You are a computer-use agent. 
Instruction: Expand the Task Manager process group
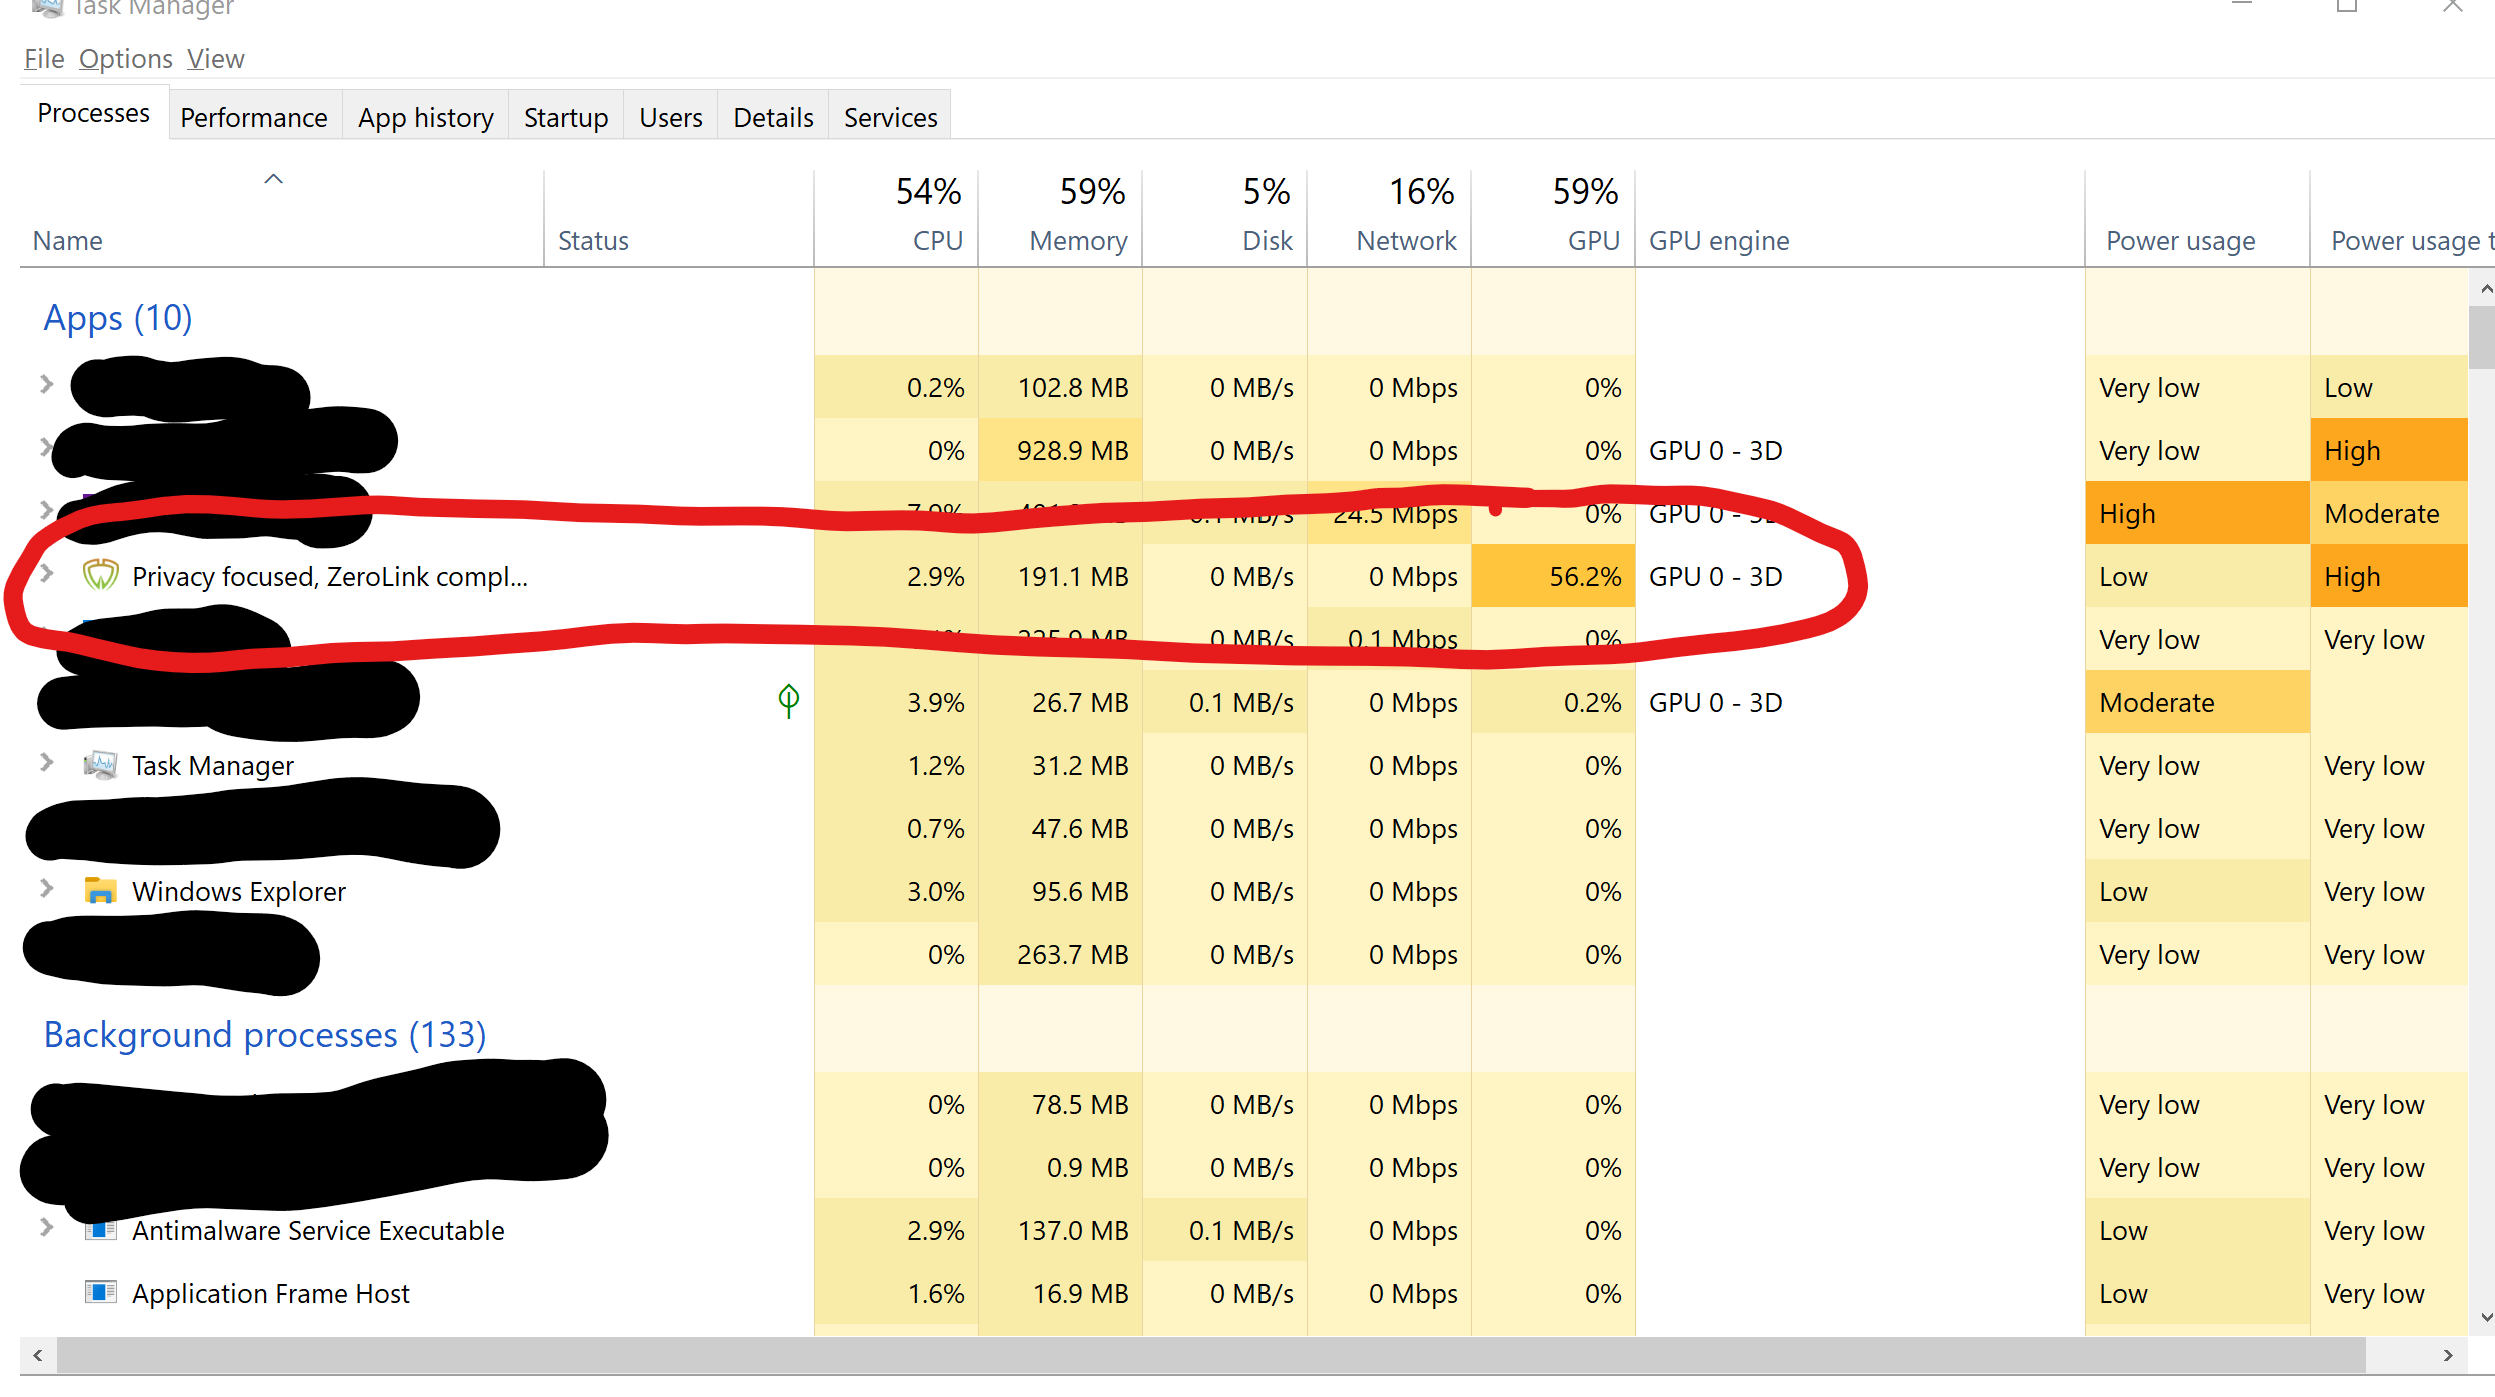46,763
